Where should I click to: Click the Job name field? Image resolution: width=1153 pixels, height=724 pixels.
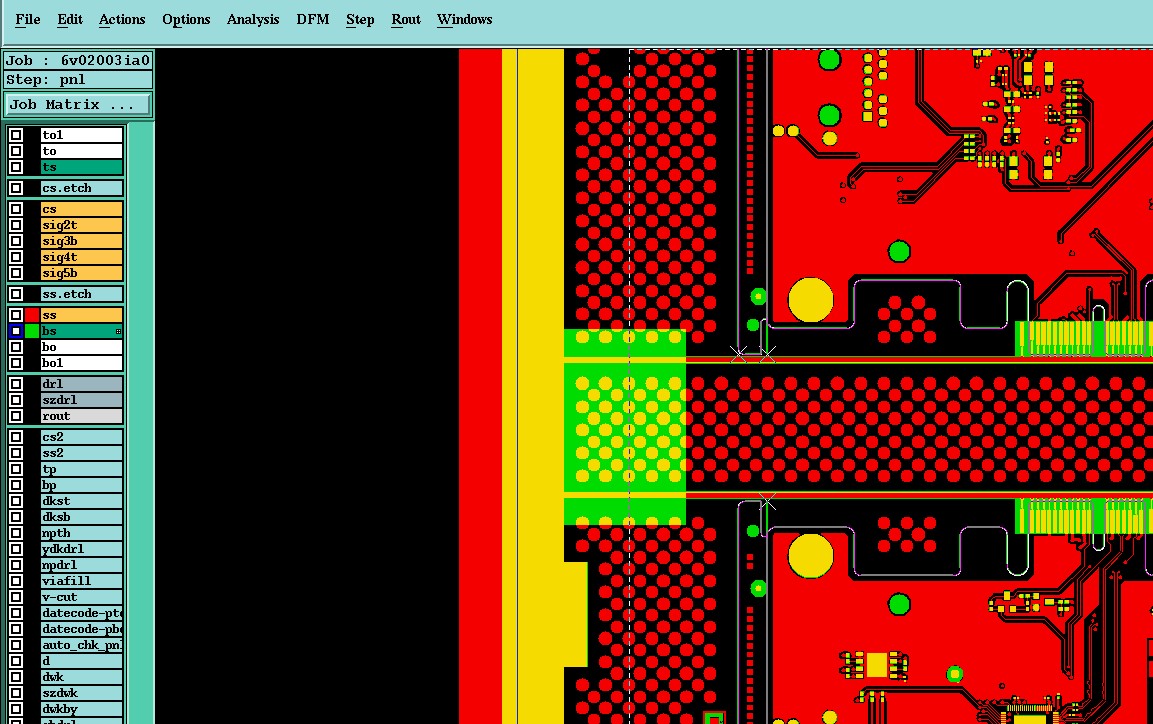pyautogui.click(x=78, y=60)
